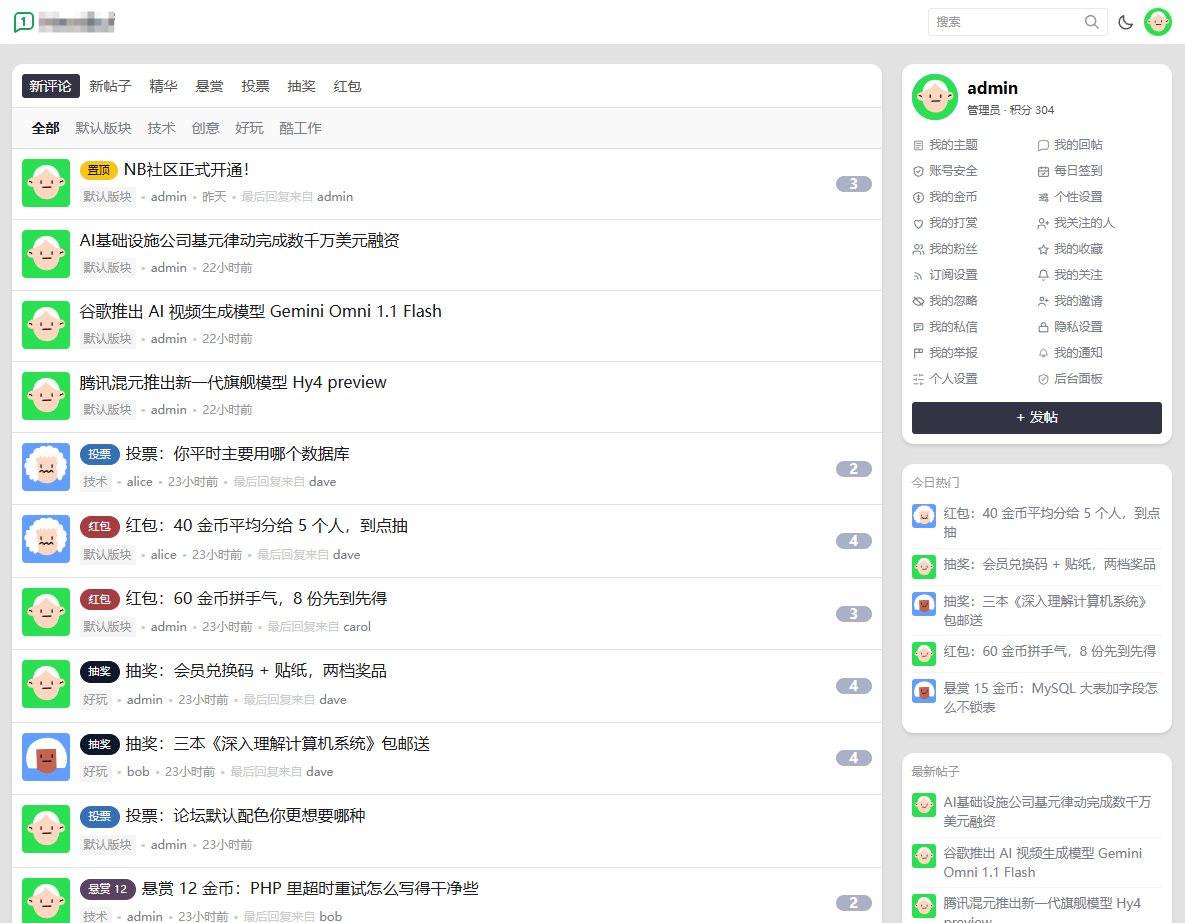Open 我的忽略 ignored list
The width and height of the screenshot is (1185, 923).
(945, 301)
